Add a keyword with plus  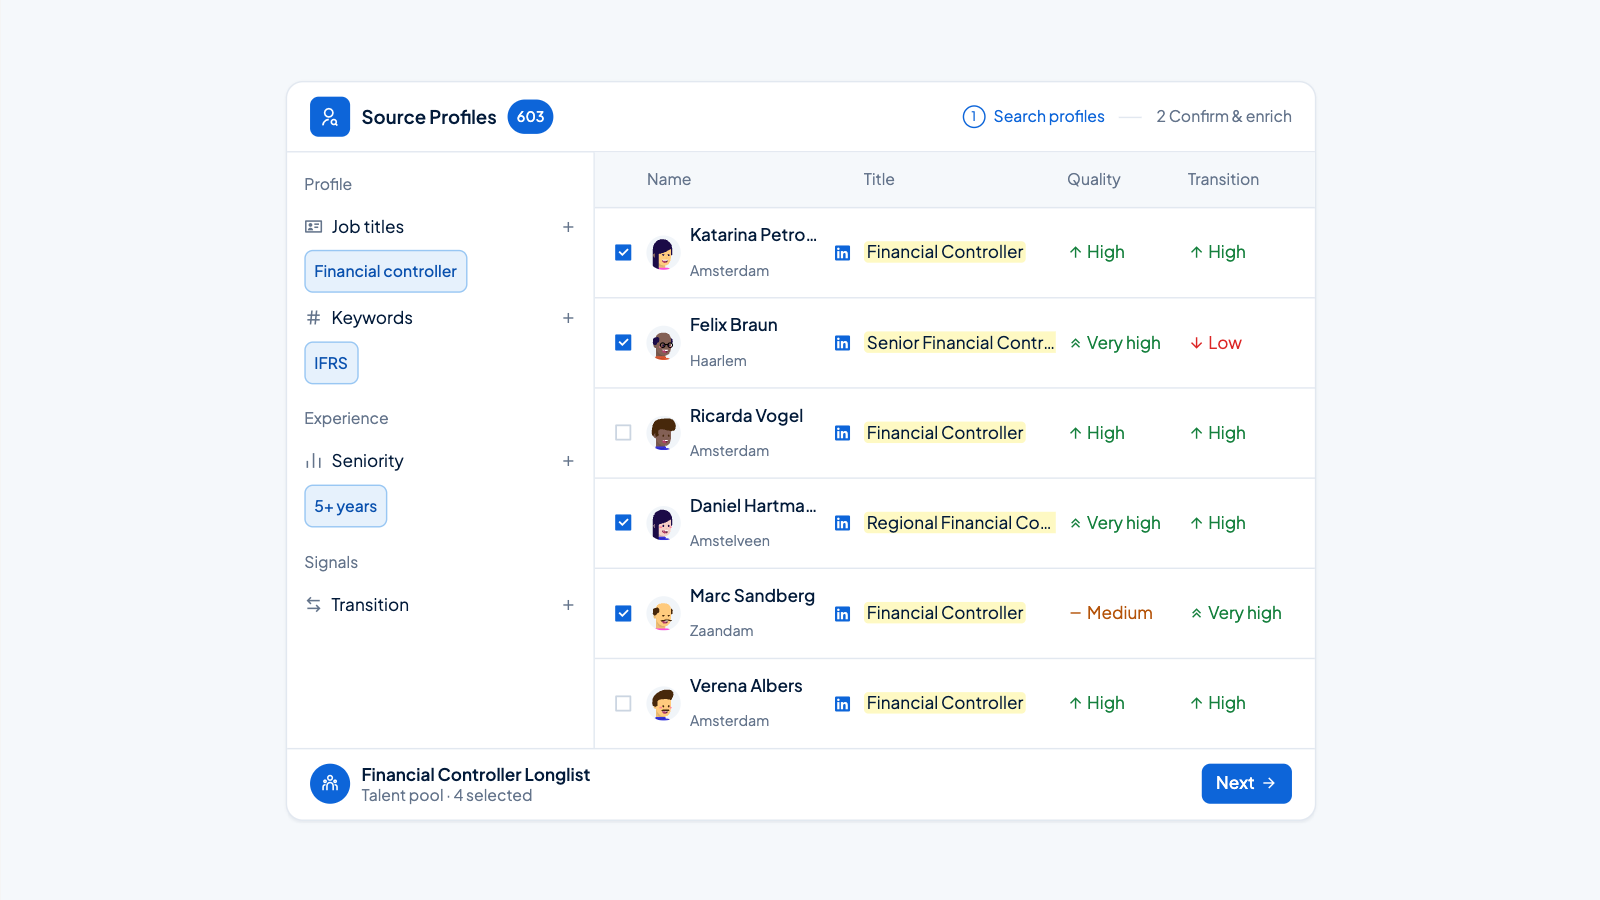pyautogui.click(x=568, y=318)
